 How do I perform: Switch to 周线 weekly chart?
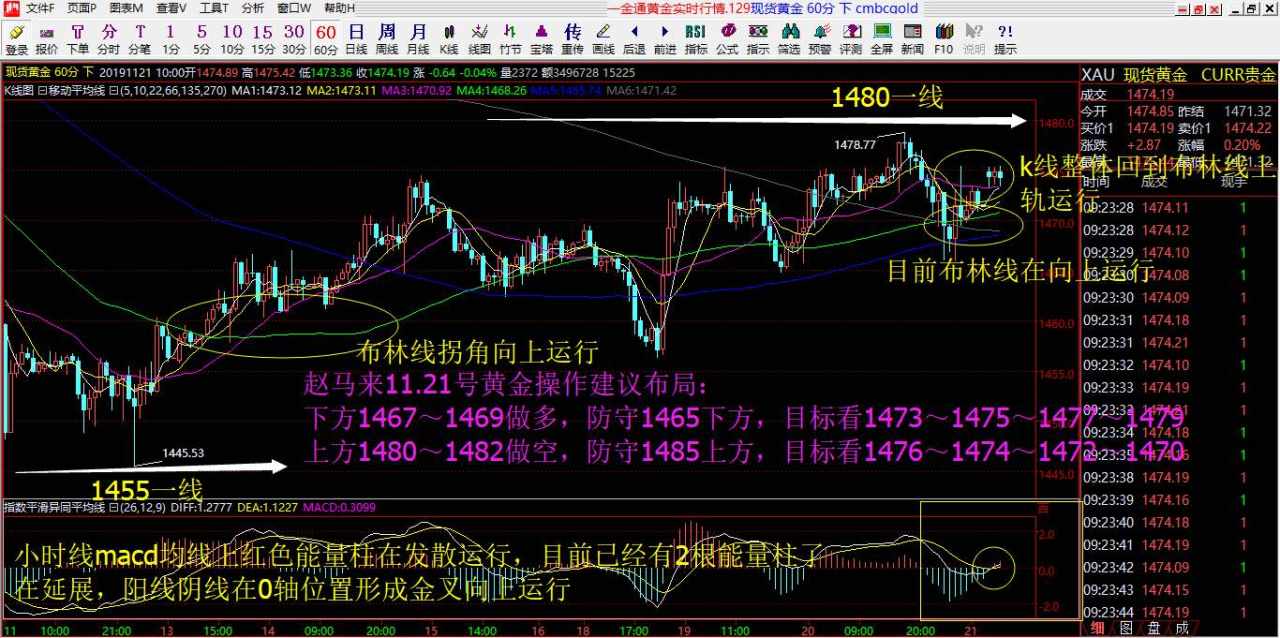(387, 39)
